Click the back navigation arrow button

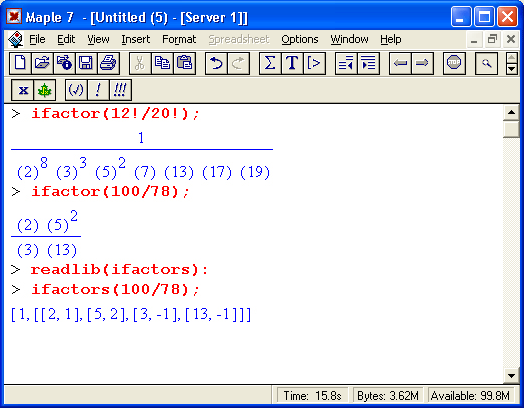tap(400, 63)
